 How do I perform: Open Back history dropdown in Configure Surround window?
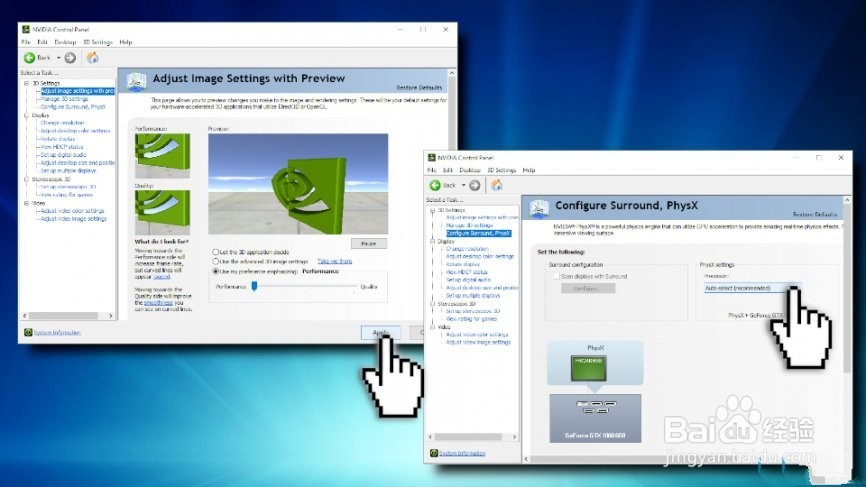coord(463,185)
